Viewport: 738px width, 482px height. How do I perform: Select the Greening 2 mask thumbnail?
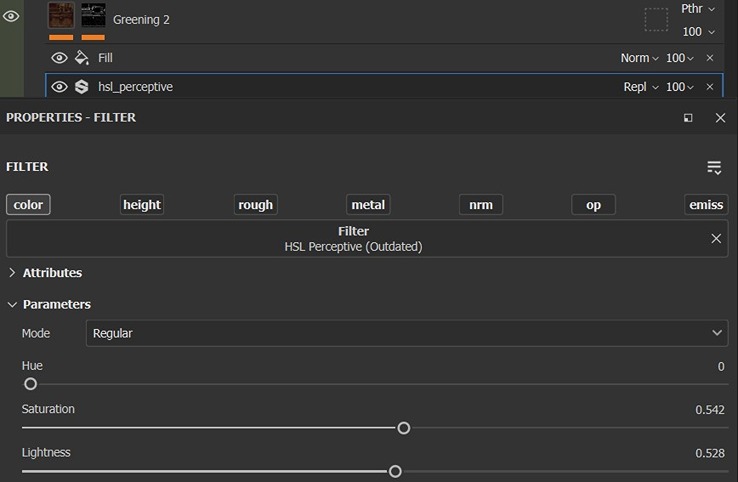(x=93, y=15)
